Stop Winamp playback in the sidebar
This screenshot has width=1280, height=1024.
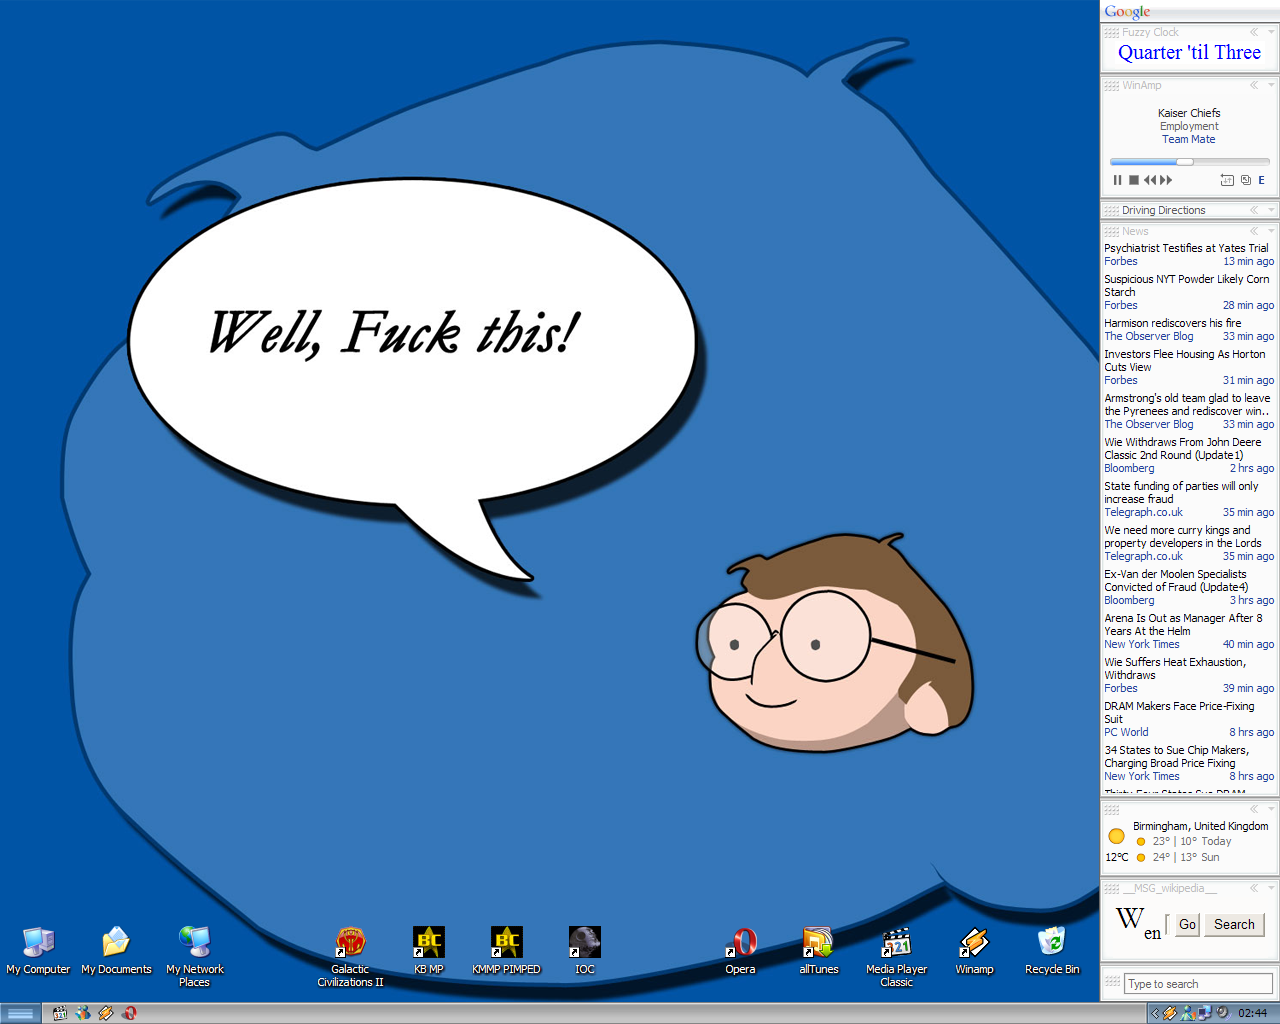point(1134,180)
